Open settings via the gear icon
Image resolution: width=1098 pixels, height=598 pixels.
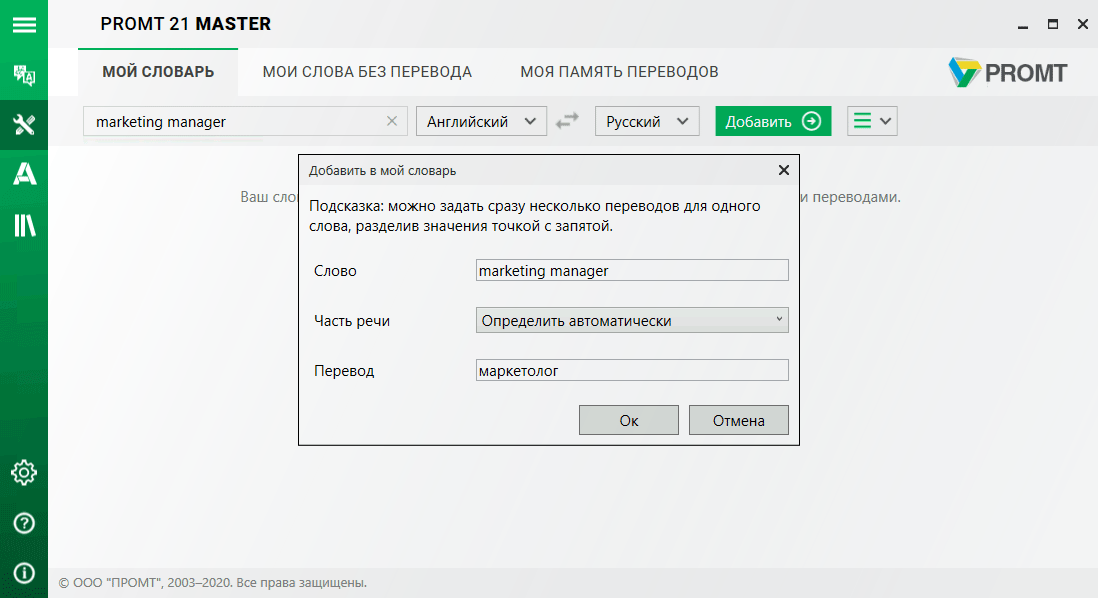pos(24,473)
